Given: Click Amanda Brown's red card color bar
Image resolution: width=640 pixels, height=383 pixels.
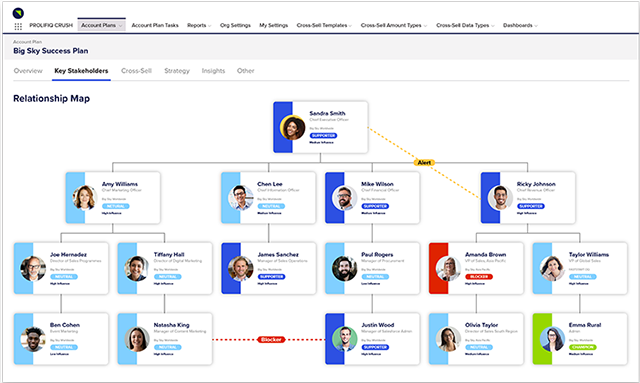Looking at the screenshot, I should [439, 268].
